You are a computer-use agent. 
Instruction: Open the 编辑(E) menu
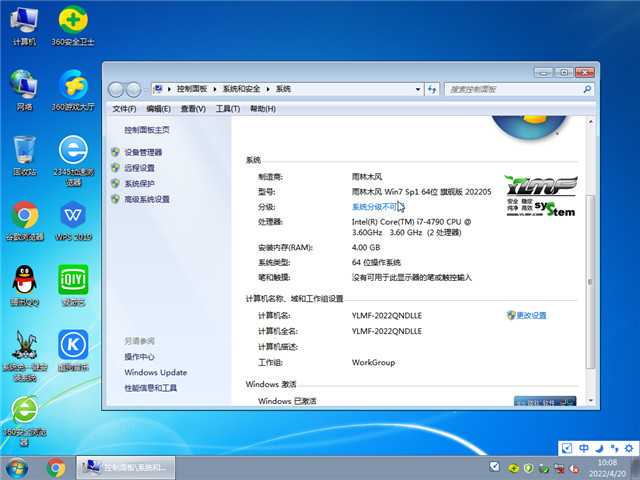pyautogui.click(x=158, y=109)
